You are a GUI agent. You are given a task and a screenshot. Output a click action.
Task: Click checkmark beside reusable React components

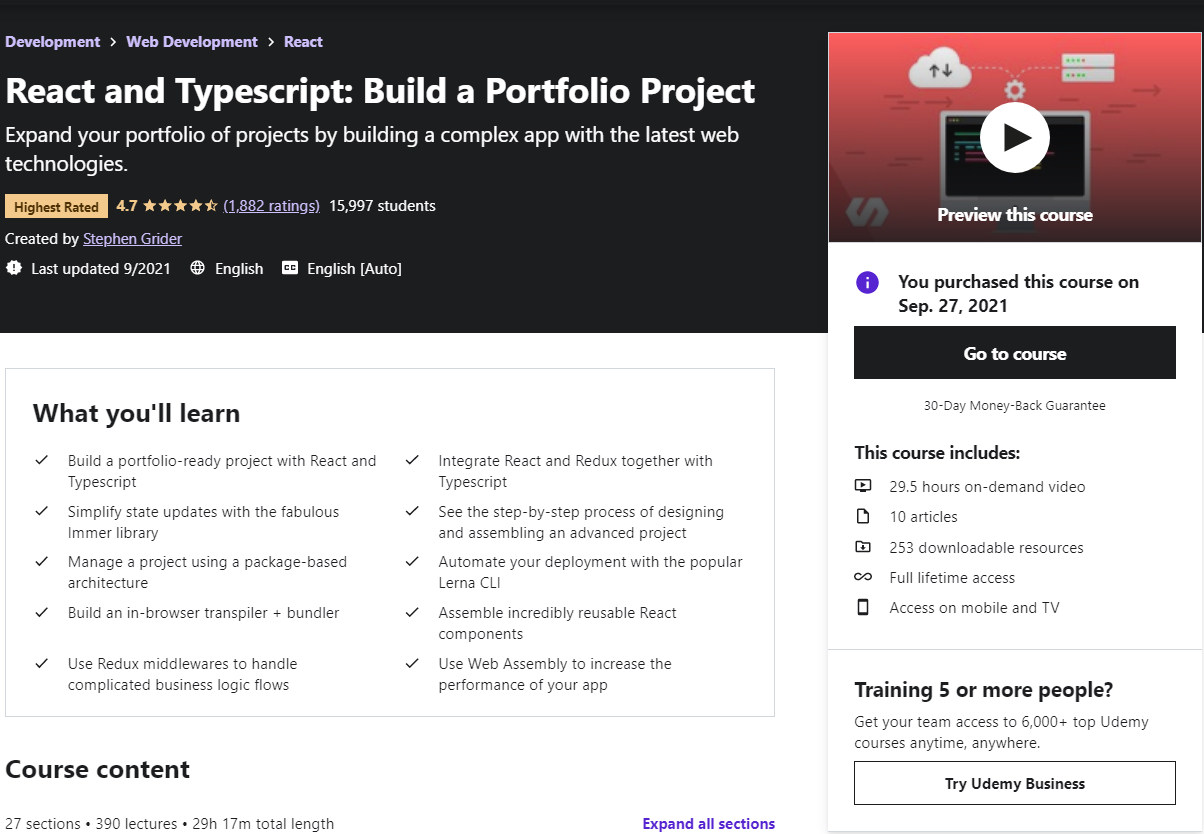click(x=412, y=612)
